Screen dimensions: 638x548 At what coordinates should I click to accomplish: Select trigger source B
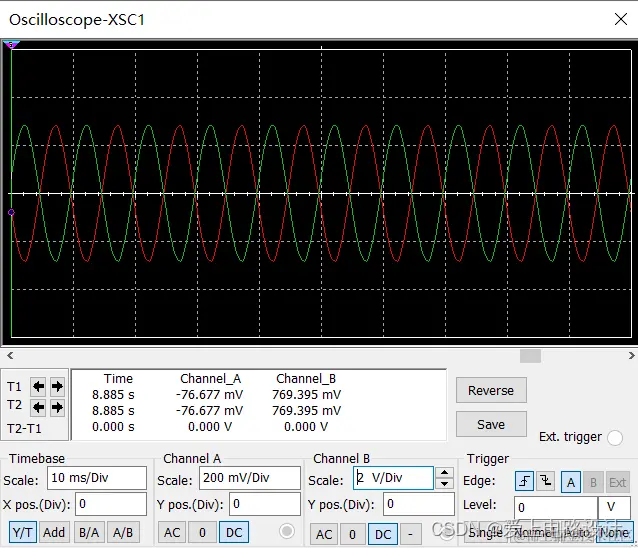(593, 483)
